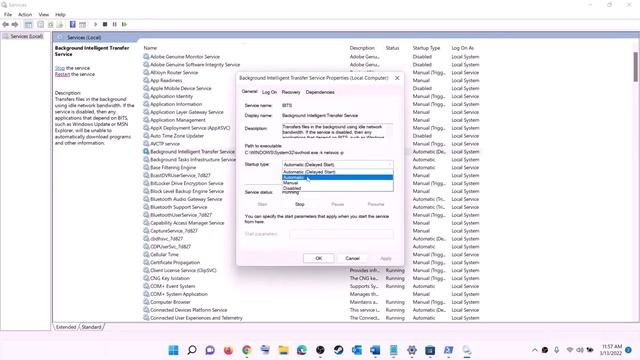Select the Services (Local) node in the console tree

tap(27, 36)
